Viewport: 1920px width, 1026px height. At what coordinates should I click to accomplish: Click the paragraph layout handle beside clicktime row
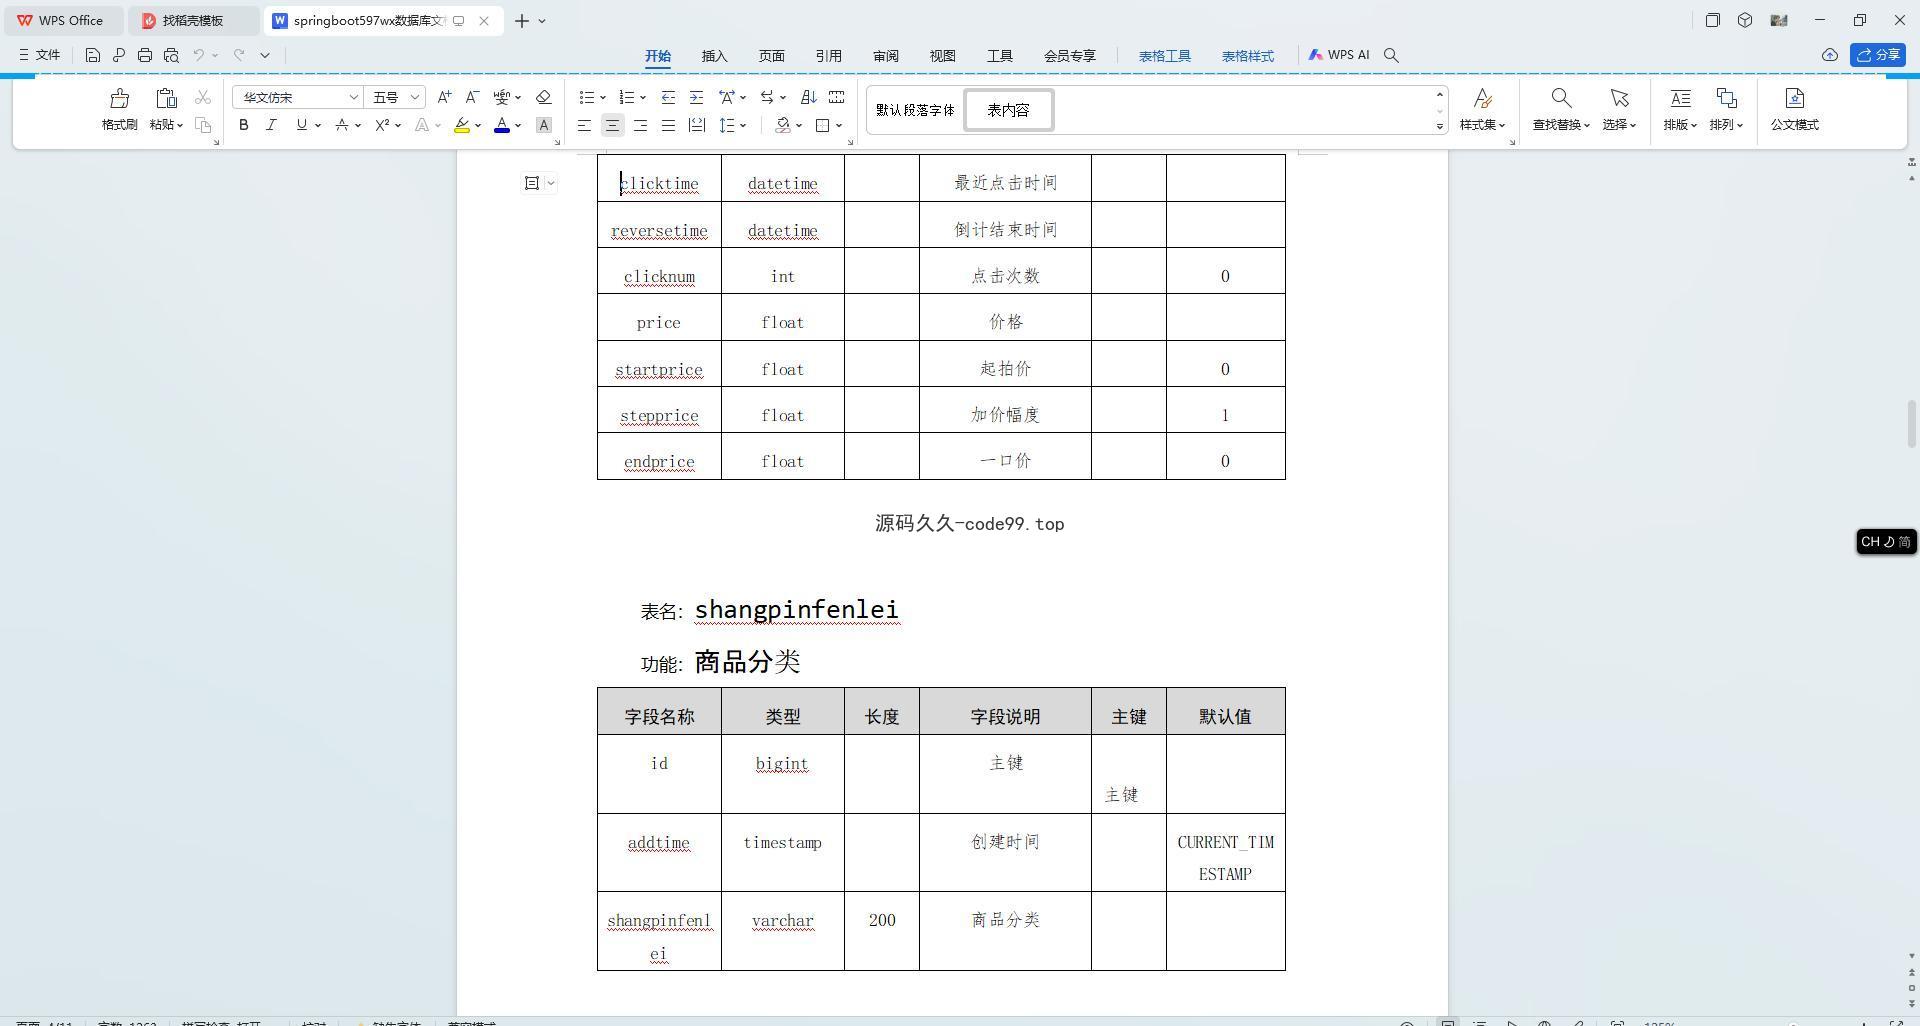(x=532, y=183)
